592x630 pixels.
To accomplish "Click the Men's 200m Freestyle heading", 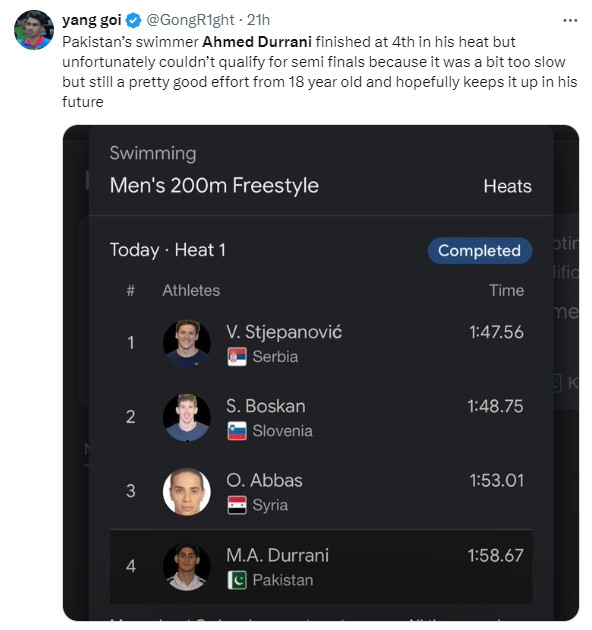I will coord(214,186).
